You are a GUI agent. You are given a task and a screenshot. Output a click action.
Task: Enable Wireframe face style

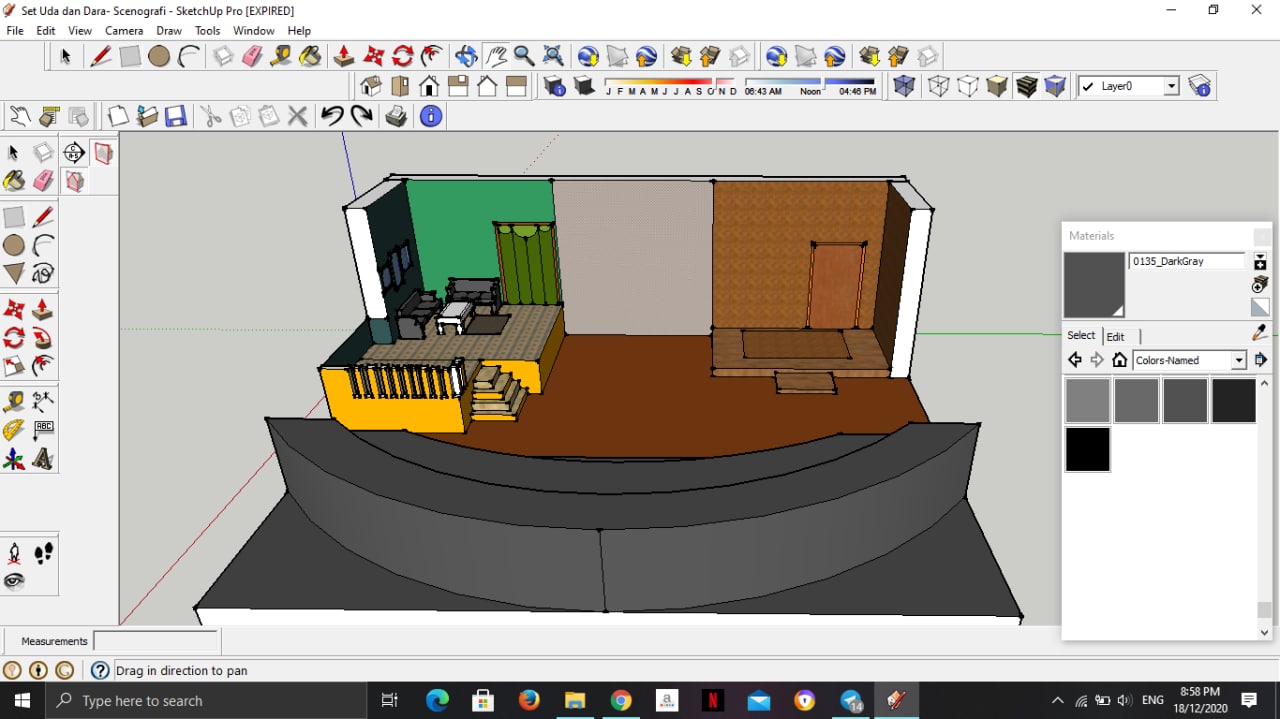[x=938, y=86]
